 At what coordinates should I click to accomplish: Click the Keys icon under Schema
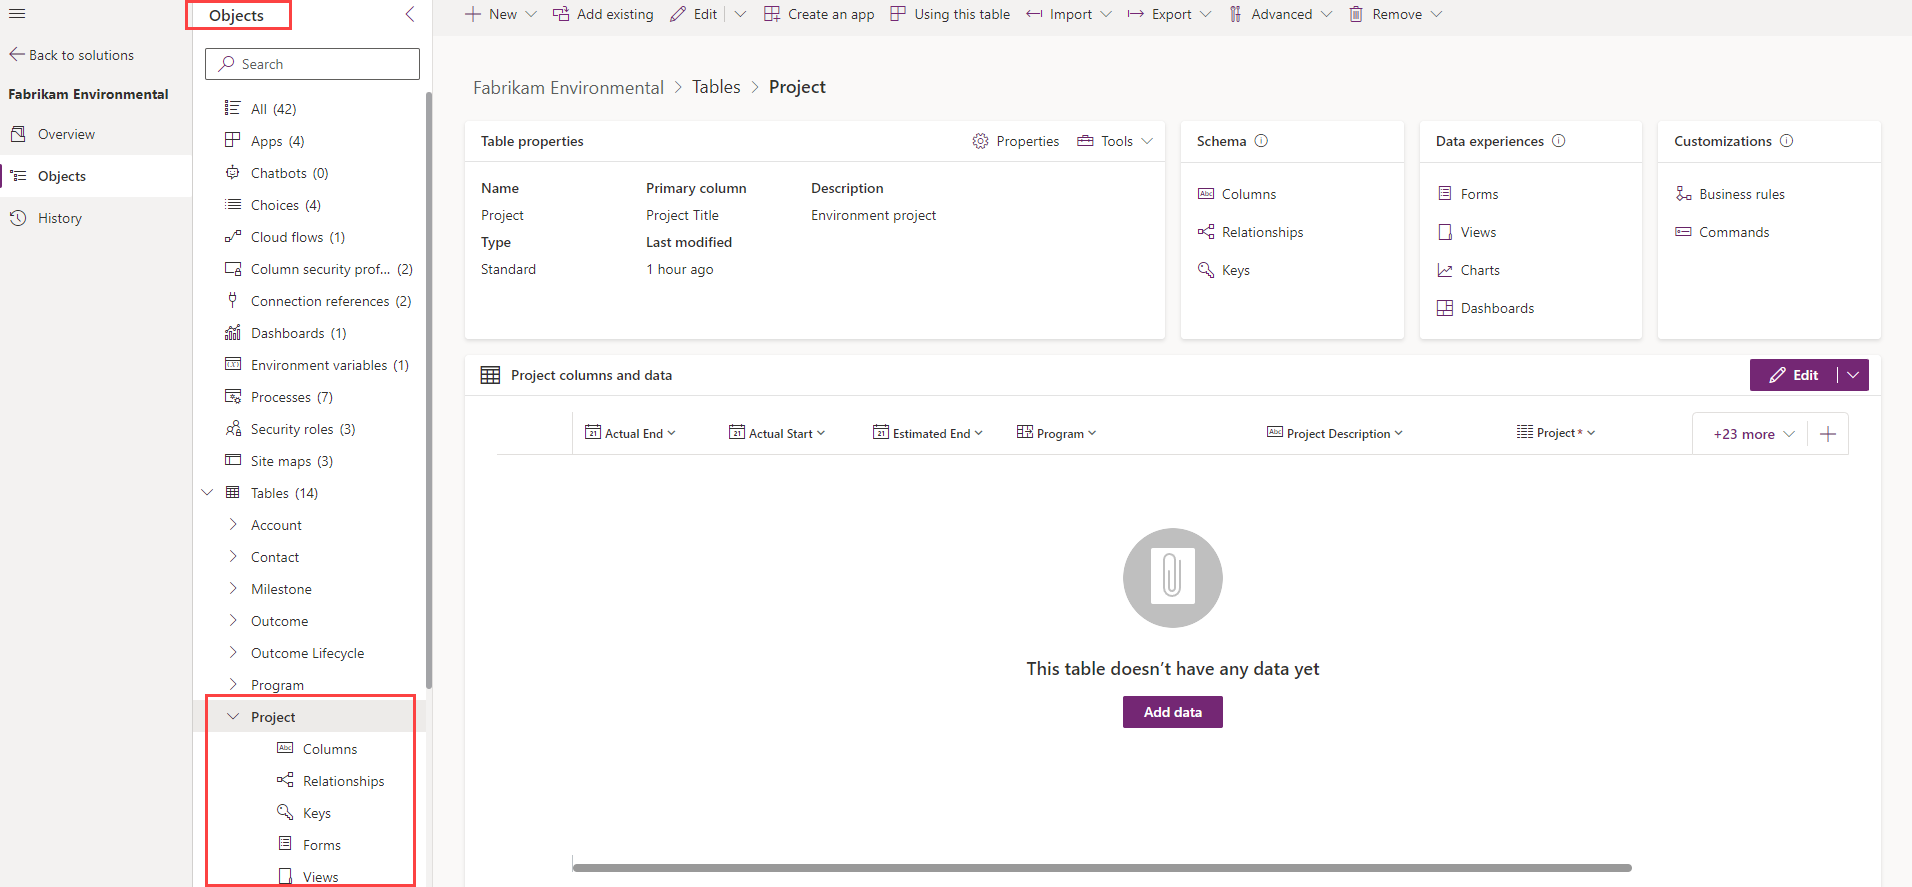pyautogui.click(x=1206, y=270)
